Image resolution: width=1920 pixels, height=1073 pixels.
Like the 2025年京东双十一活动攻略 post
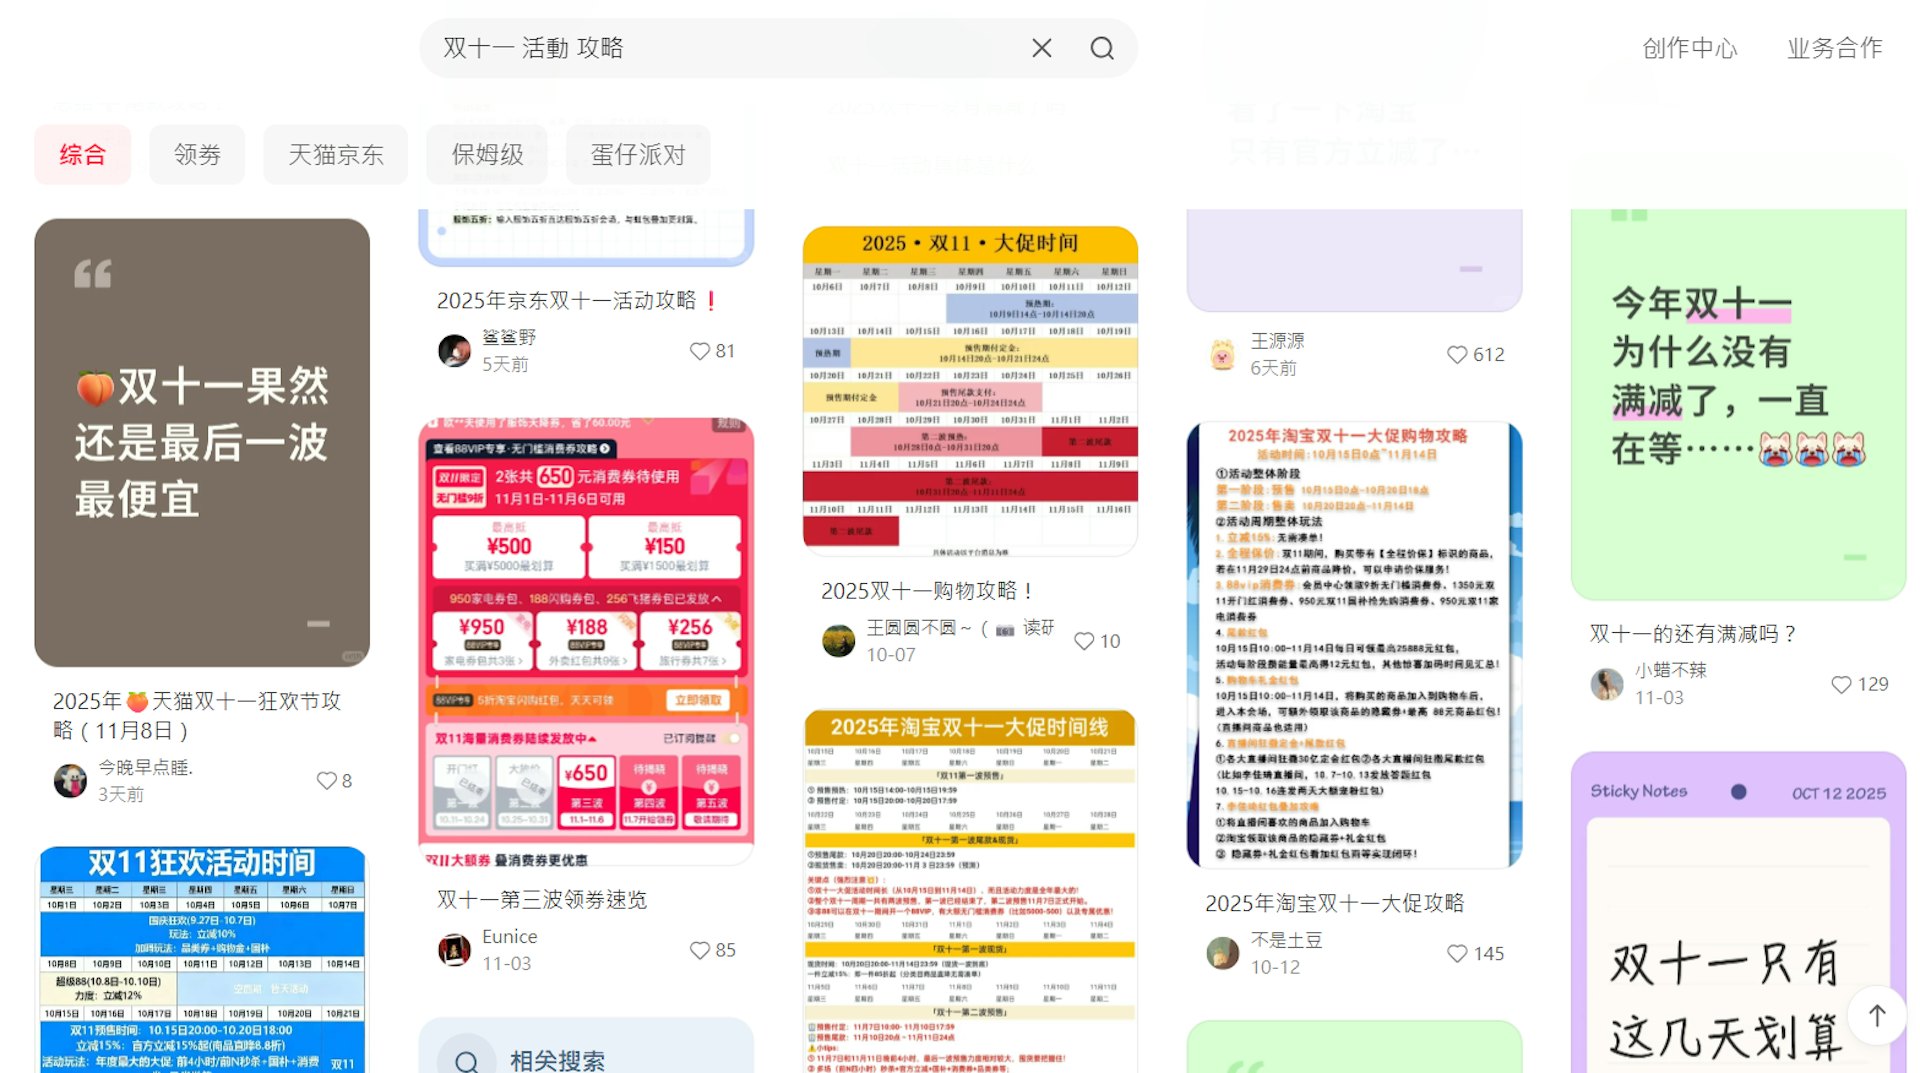click(x=699, y=351)
